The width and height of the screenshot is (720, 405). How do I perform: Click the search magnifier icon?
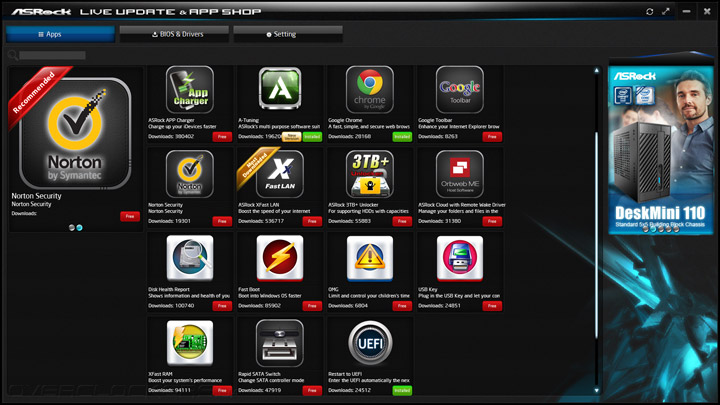pyautogui.click(x=13, y=55)
